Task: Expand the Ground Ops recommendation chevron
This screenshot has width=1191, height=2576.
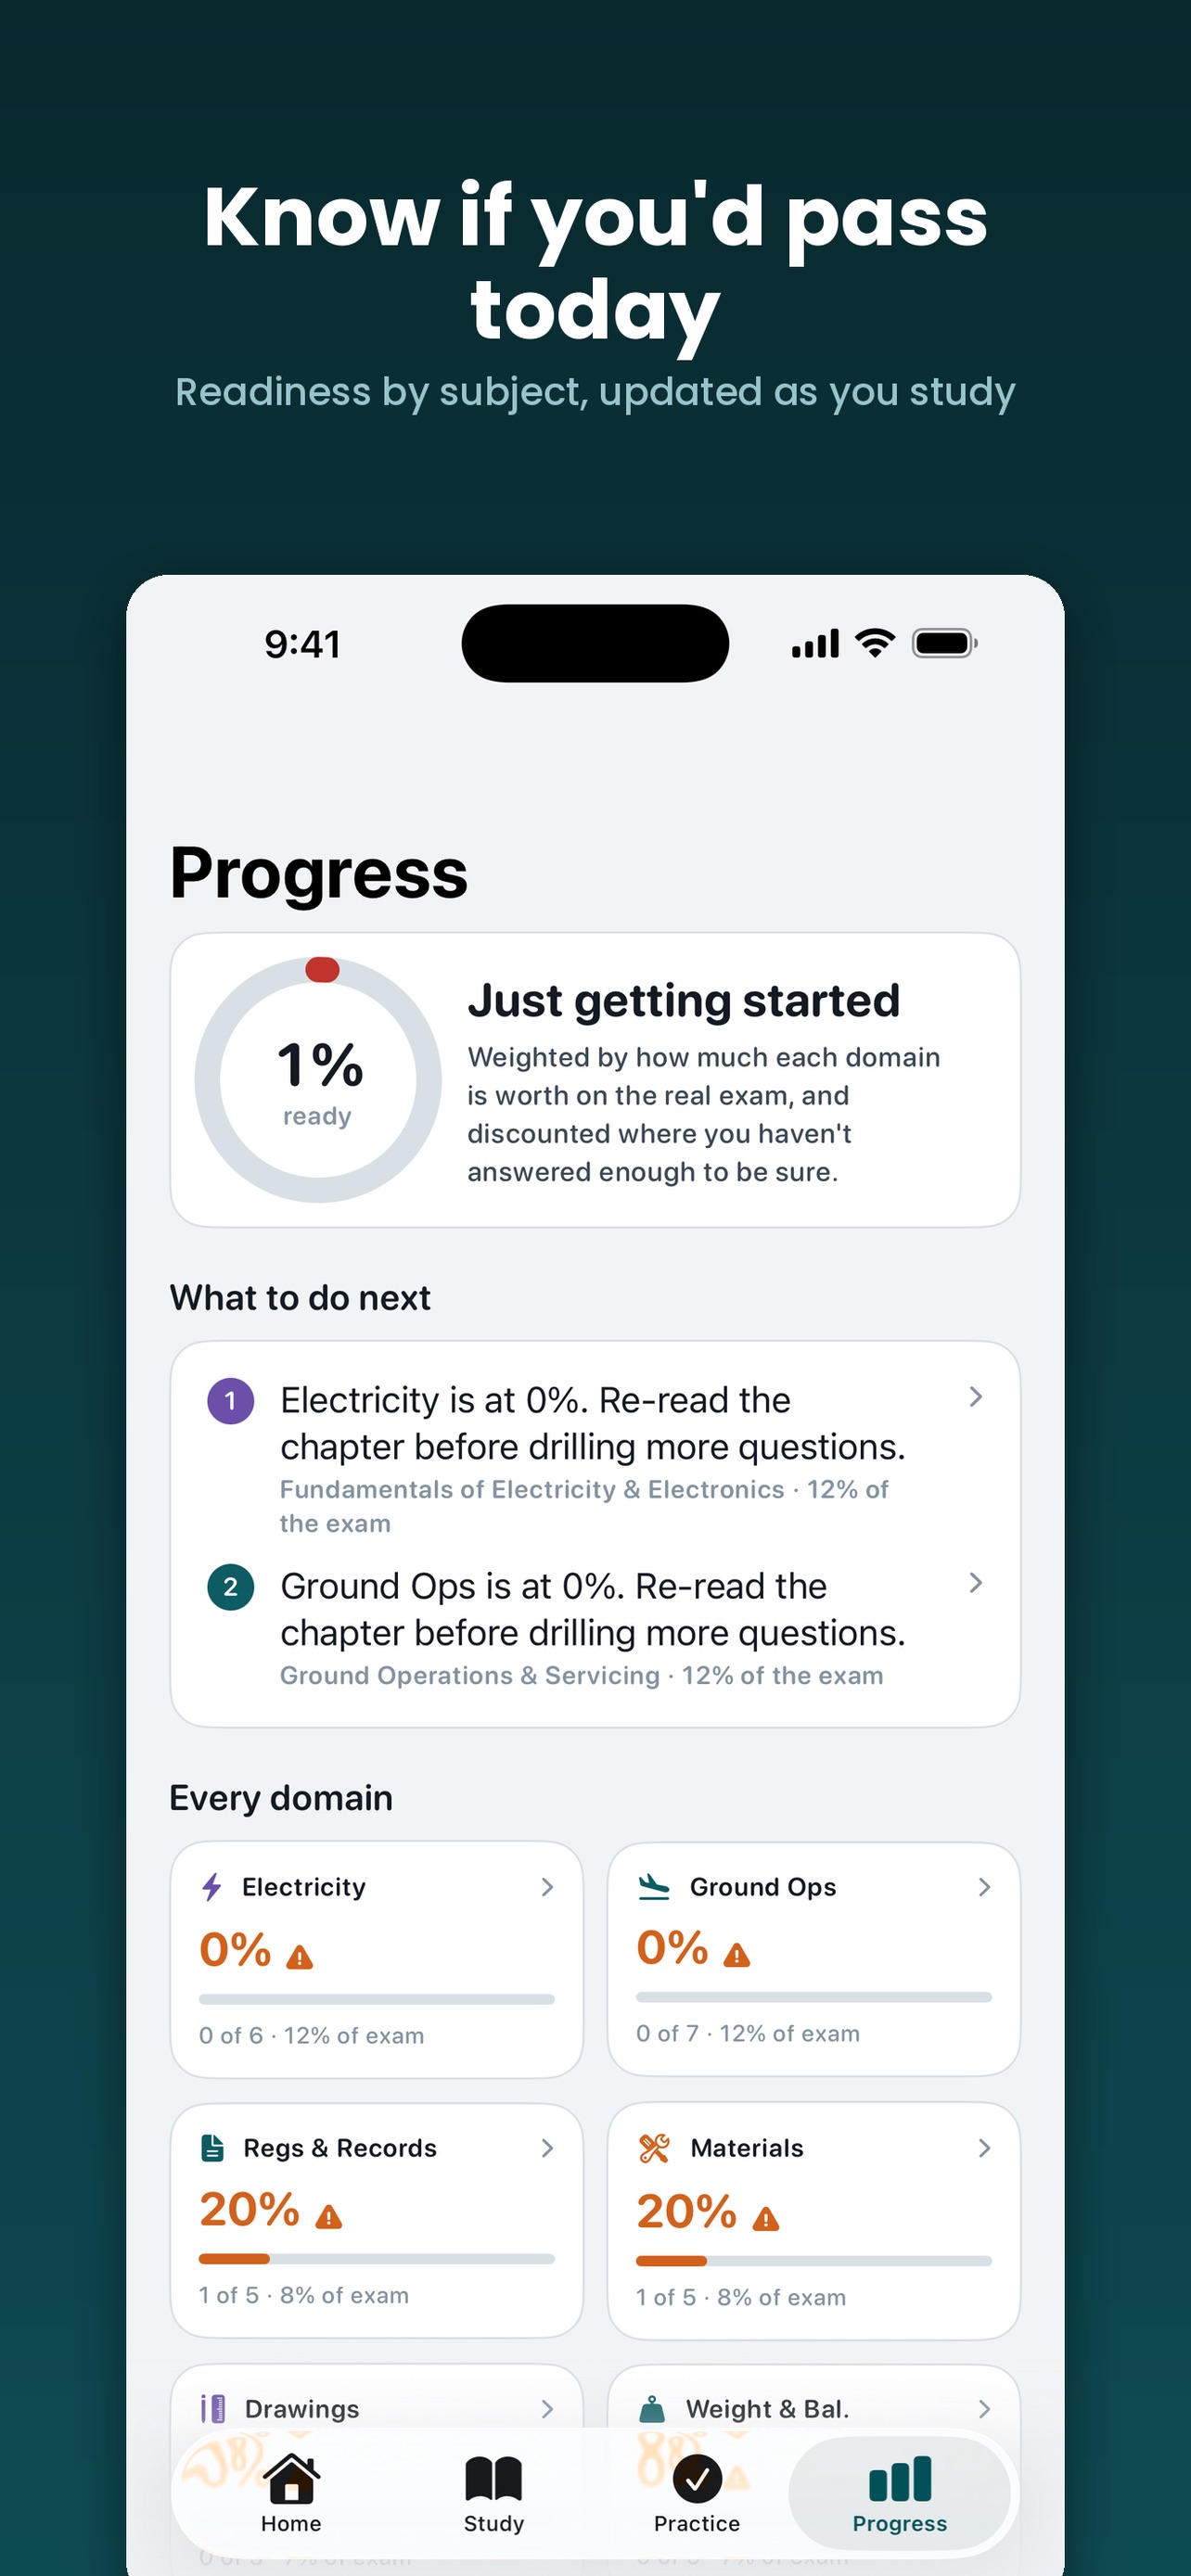Action: [x=976, y=1583]
